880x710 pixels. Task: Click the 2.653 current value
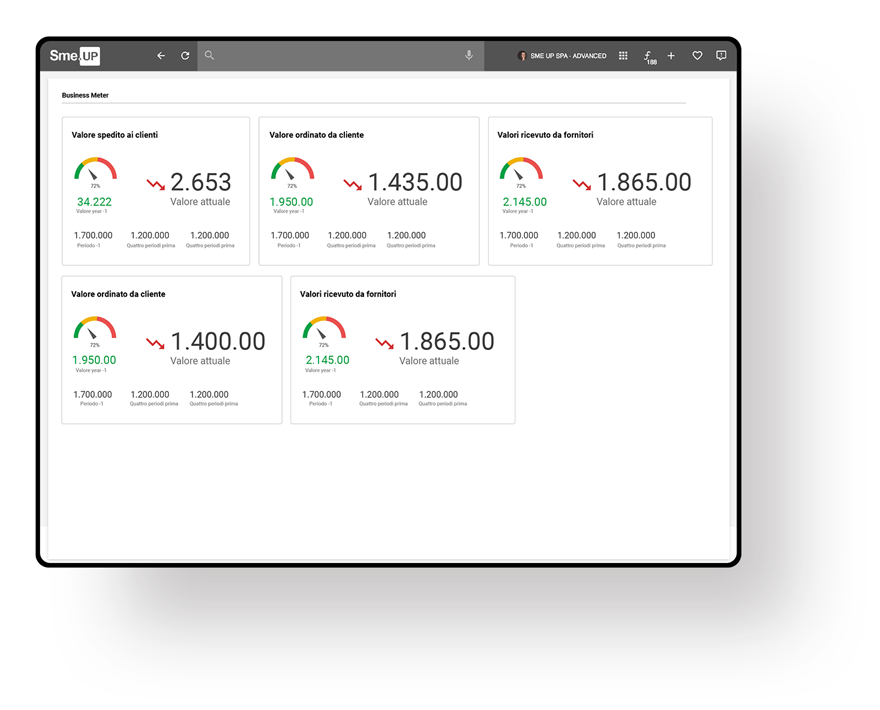pyautogui.click(x=200, y=182)
